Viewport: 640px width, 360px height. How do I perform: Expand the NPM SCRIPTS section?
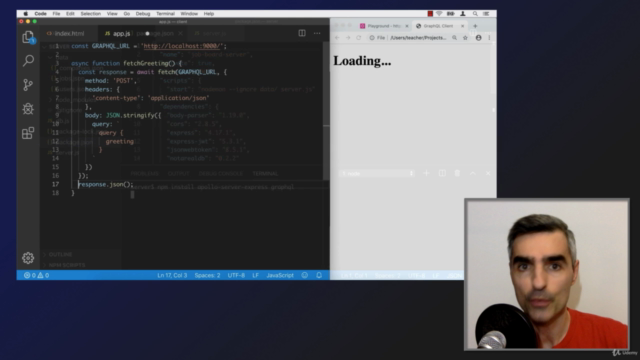67,265
